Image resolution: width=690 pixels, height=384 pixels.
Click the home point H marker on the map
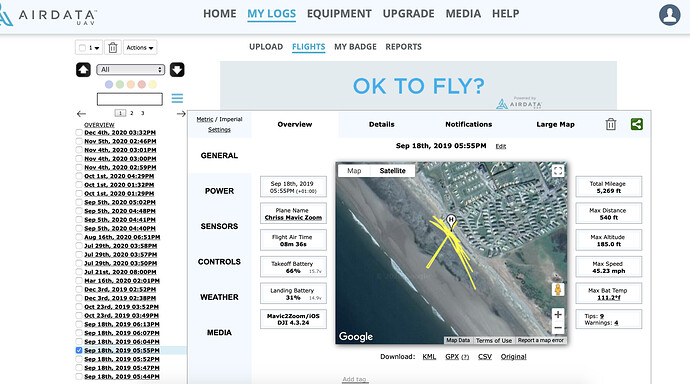tap(451, 221)
